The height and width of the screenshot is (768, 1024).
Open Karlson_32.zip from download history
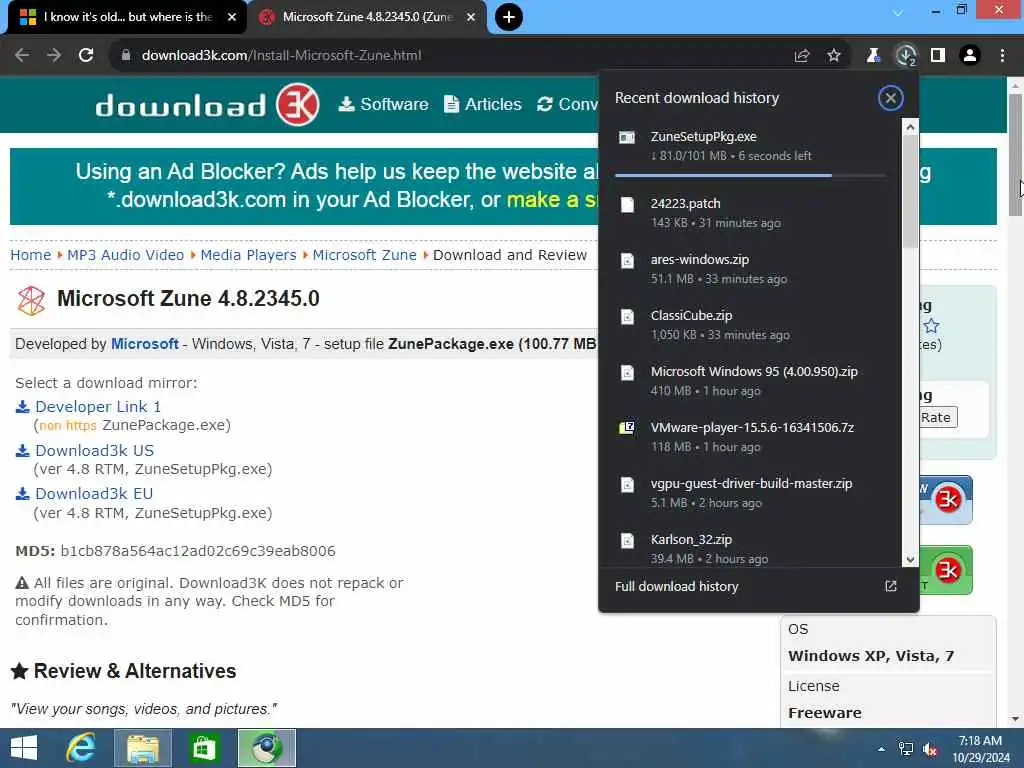pyautogui.click(x=750, y=549)
